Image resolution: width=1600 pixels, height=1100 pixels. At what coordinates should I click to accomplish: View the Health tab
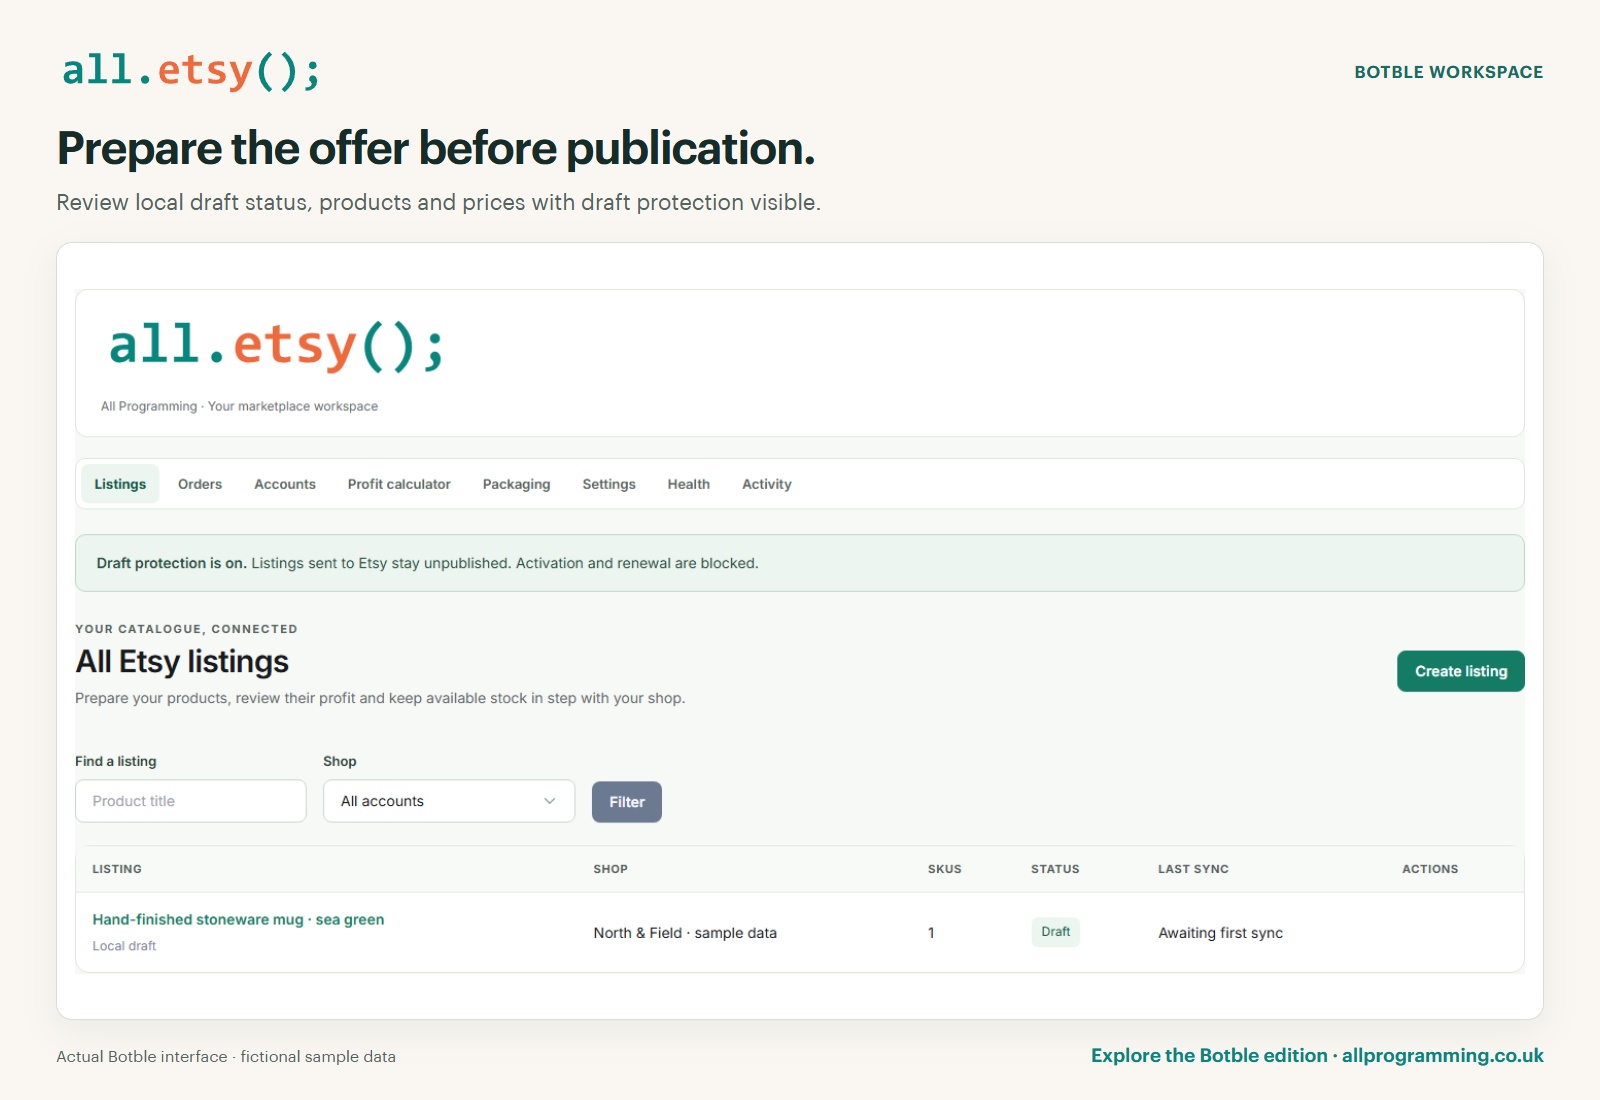[689, 484]
